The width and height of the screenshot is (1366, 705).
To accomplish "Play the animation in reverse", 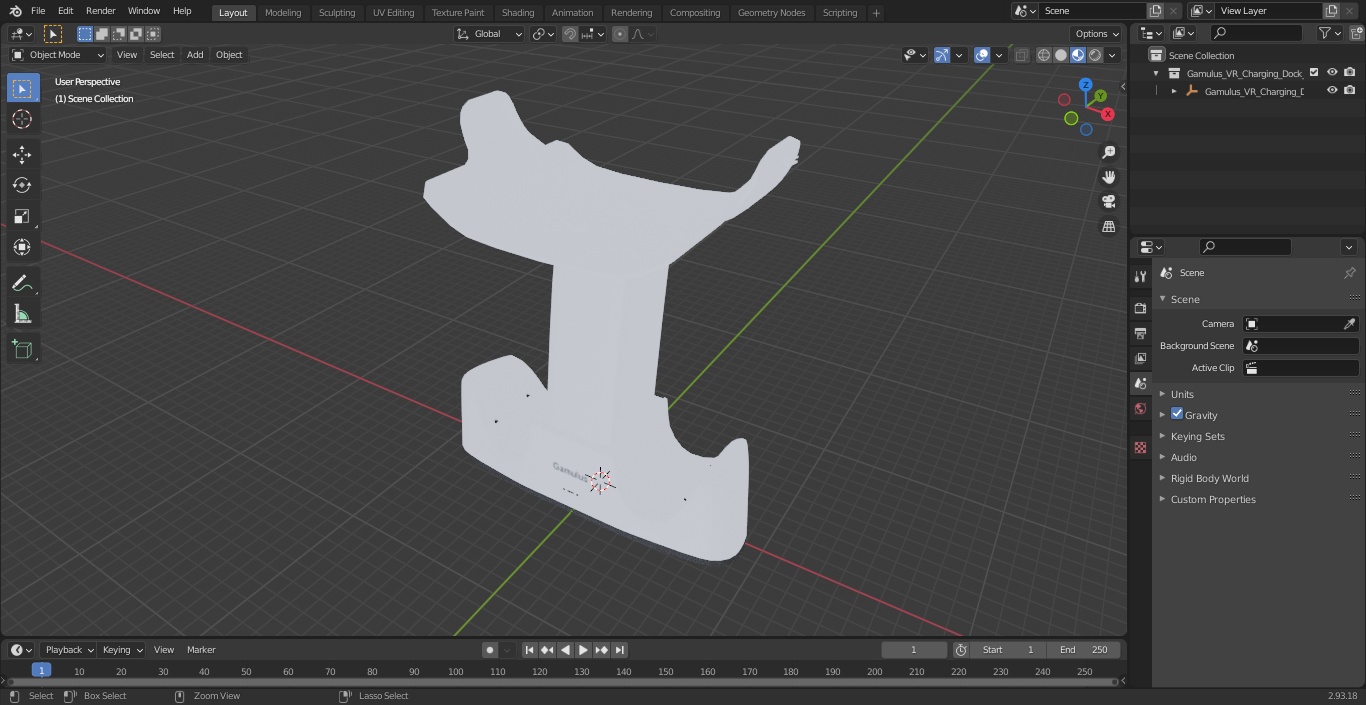I will (x=566, y=650).
